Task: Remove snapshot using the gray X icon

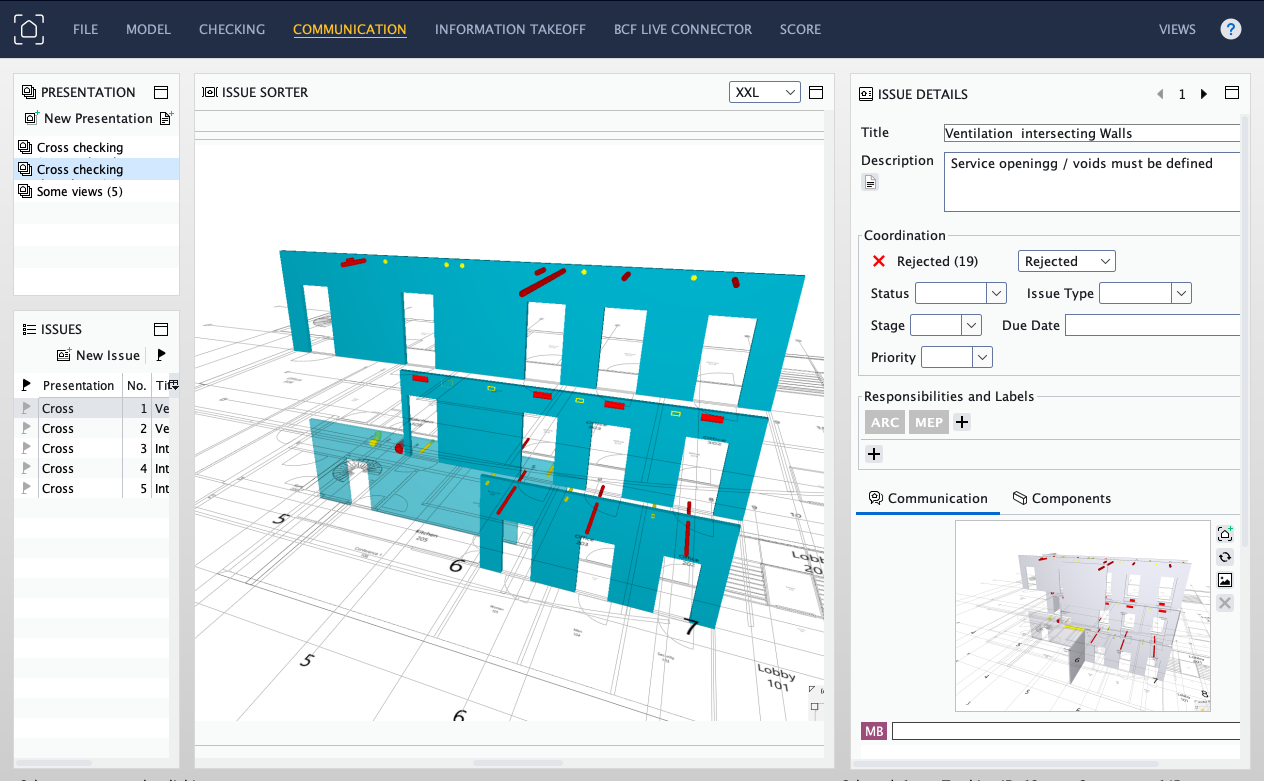Action: (x=1224, y=603)
